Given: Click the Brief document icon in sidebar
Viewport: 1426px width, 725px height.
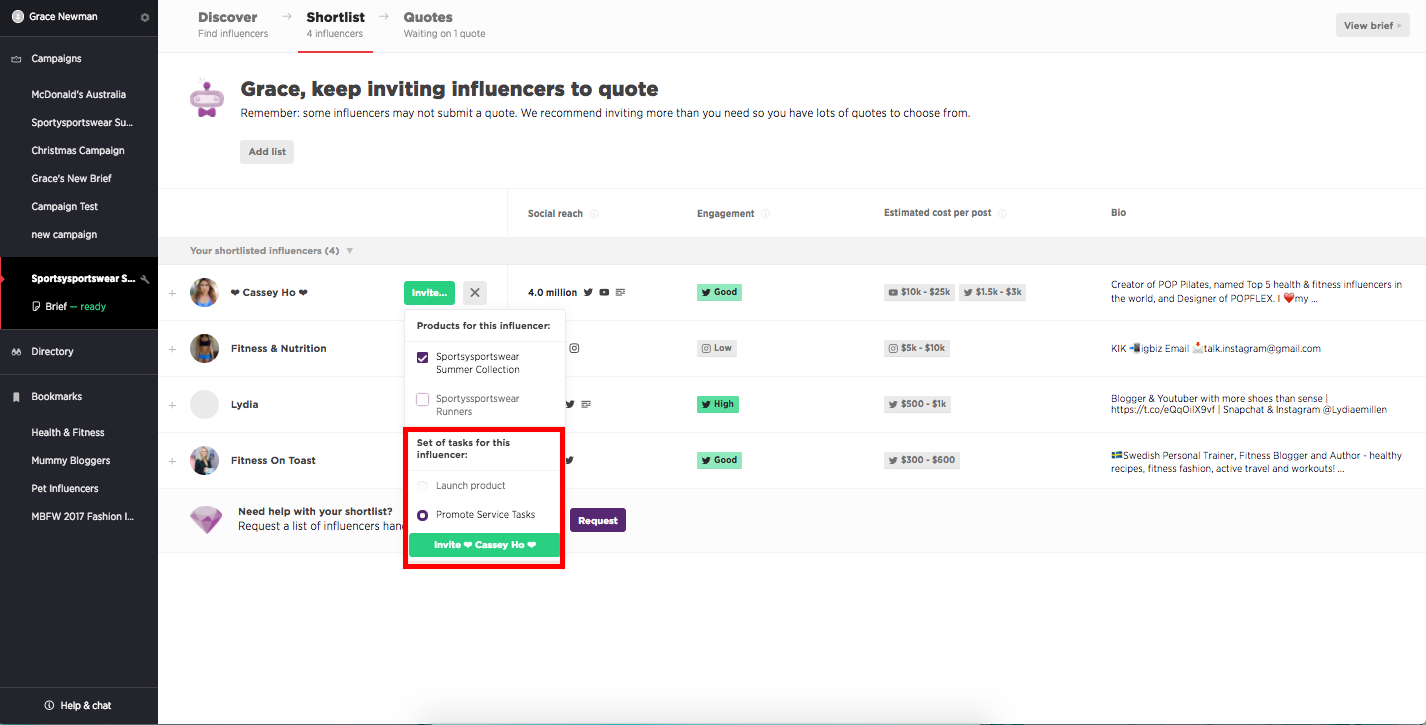Looking at the screenshot, I should coord(36,307).
